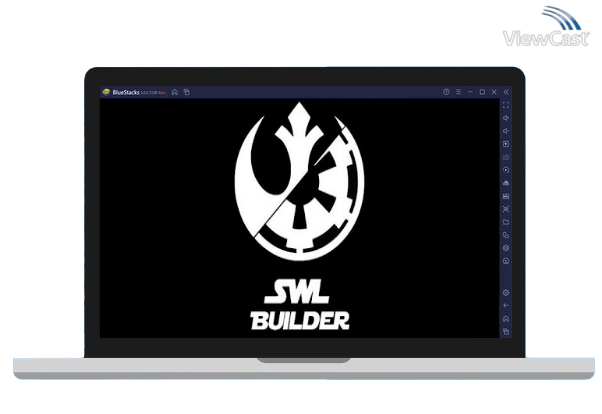602x414 pixels.
Task: Click the circular play icon in sidebar
Action: [x=506, y=170]
